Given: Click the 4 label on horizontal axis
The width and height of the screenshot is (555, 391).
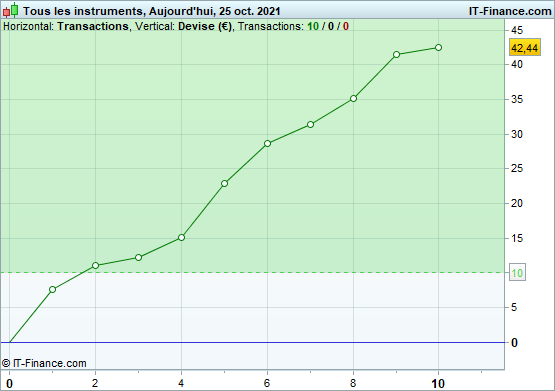Looking at the screenshot, I should pos(181,383).
